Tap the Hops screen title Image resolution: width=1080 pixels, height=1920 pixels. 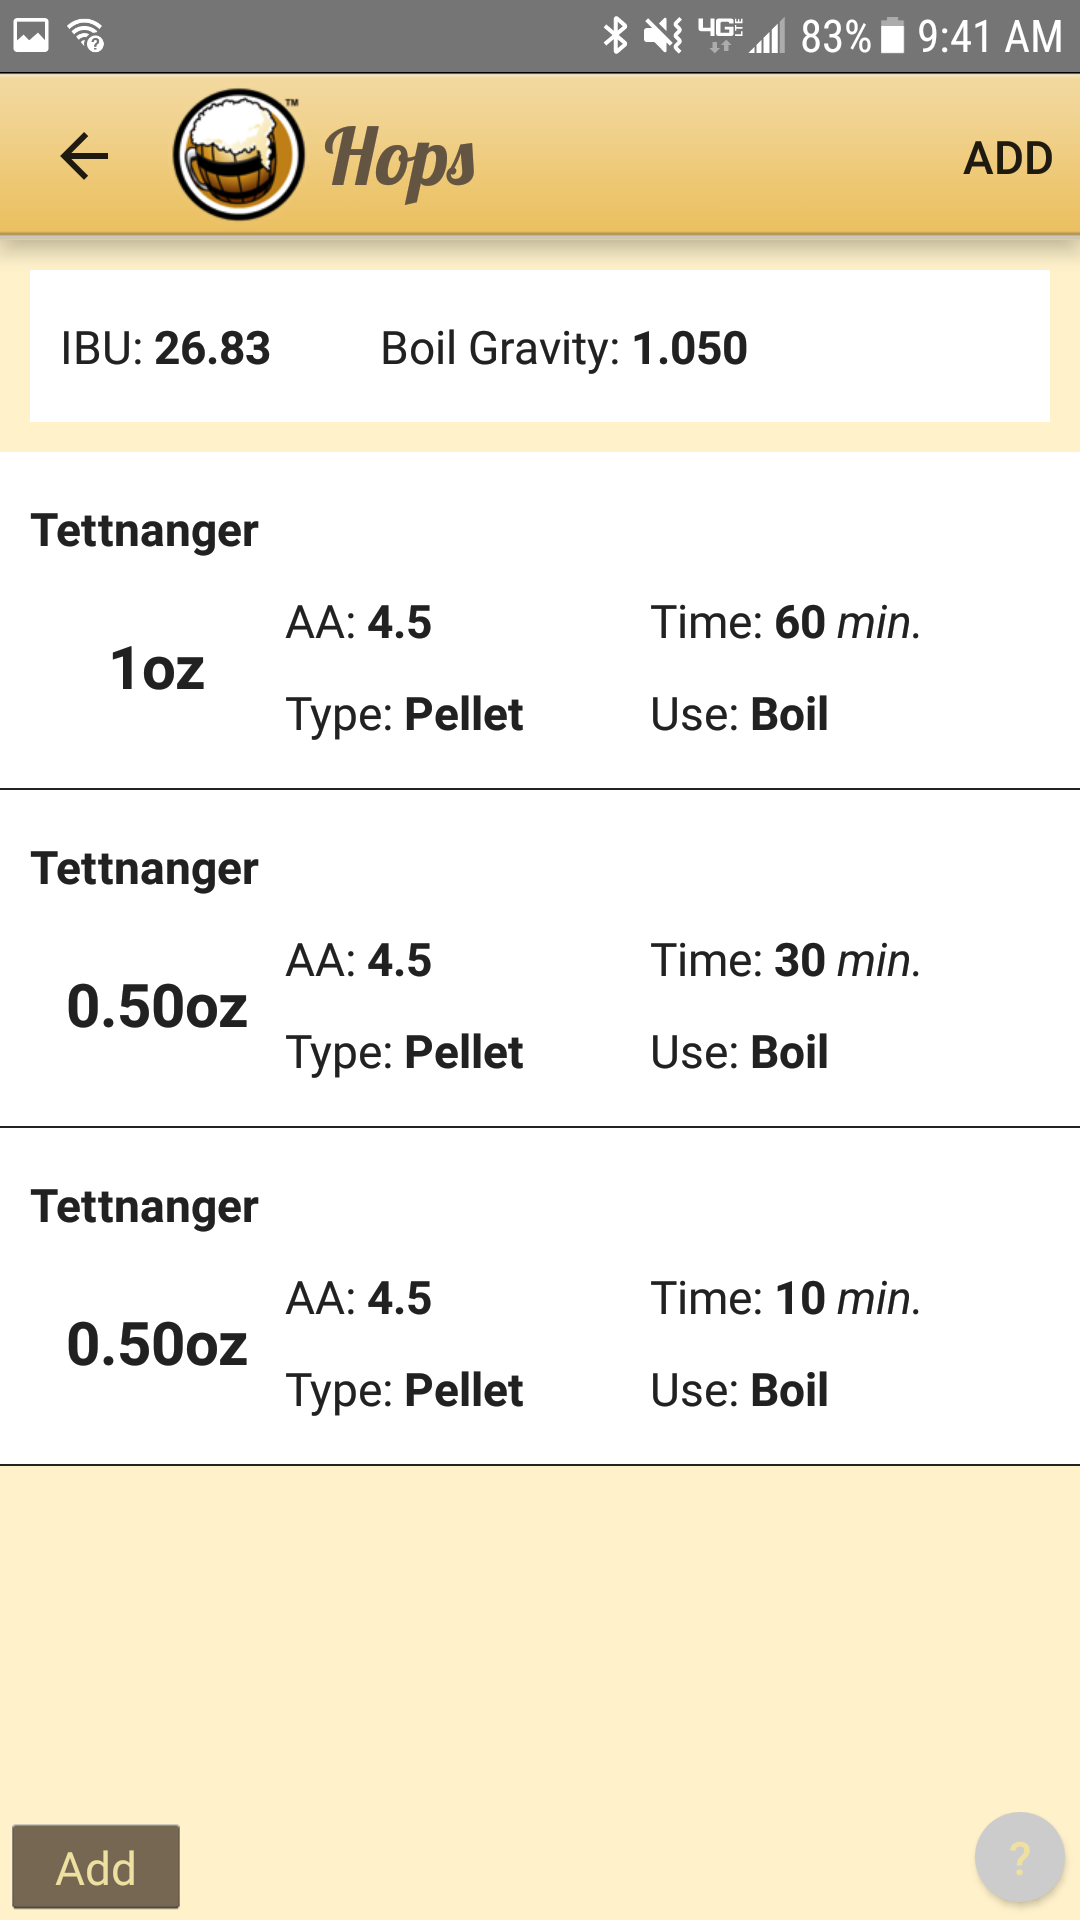399,158
